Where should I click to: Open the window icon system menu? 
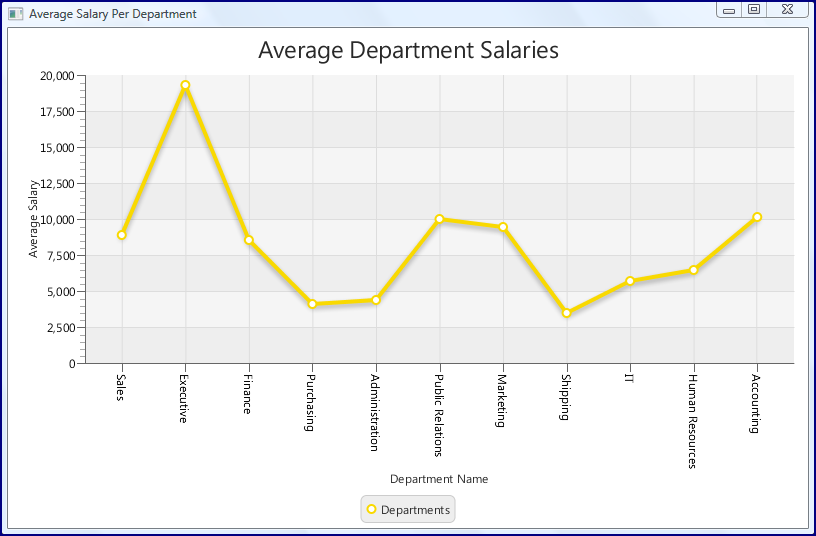[x=16, y=14]
